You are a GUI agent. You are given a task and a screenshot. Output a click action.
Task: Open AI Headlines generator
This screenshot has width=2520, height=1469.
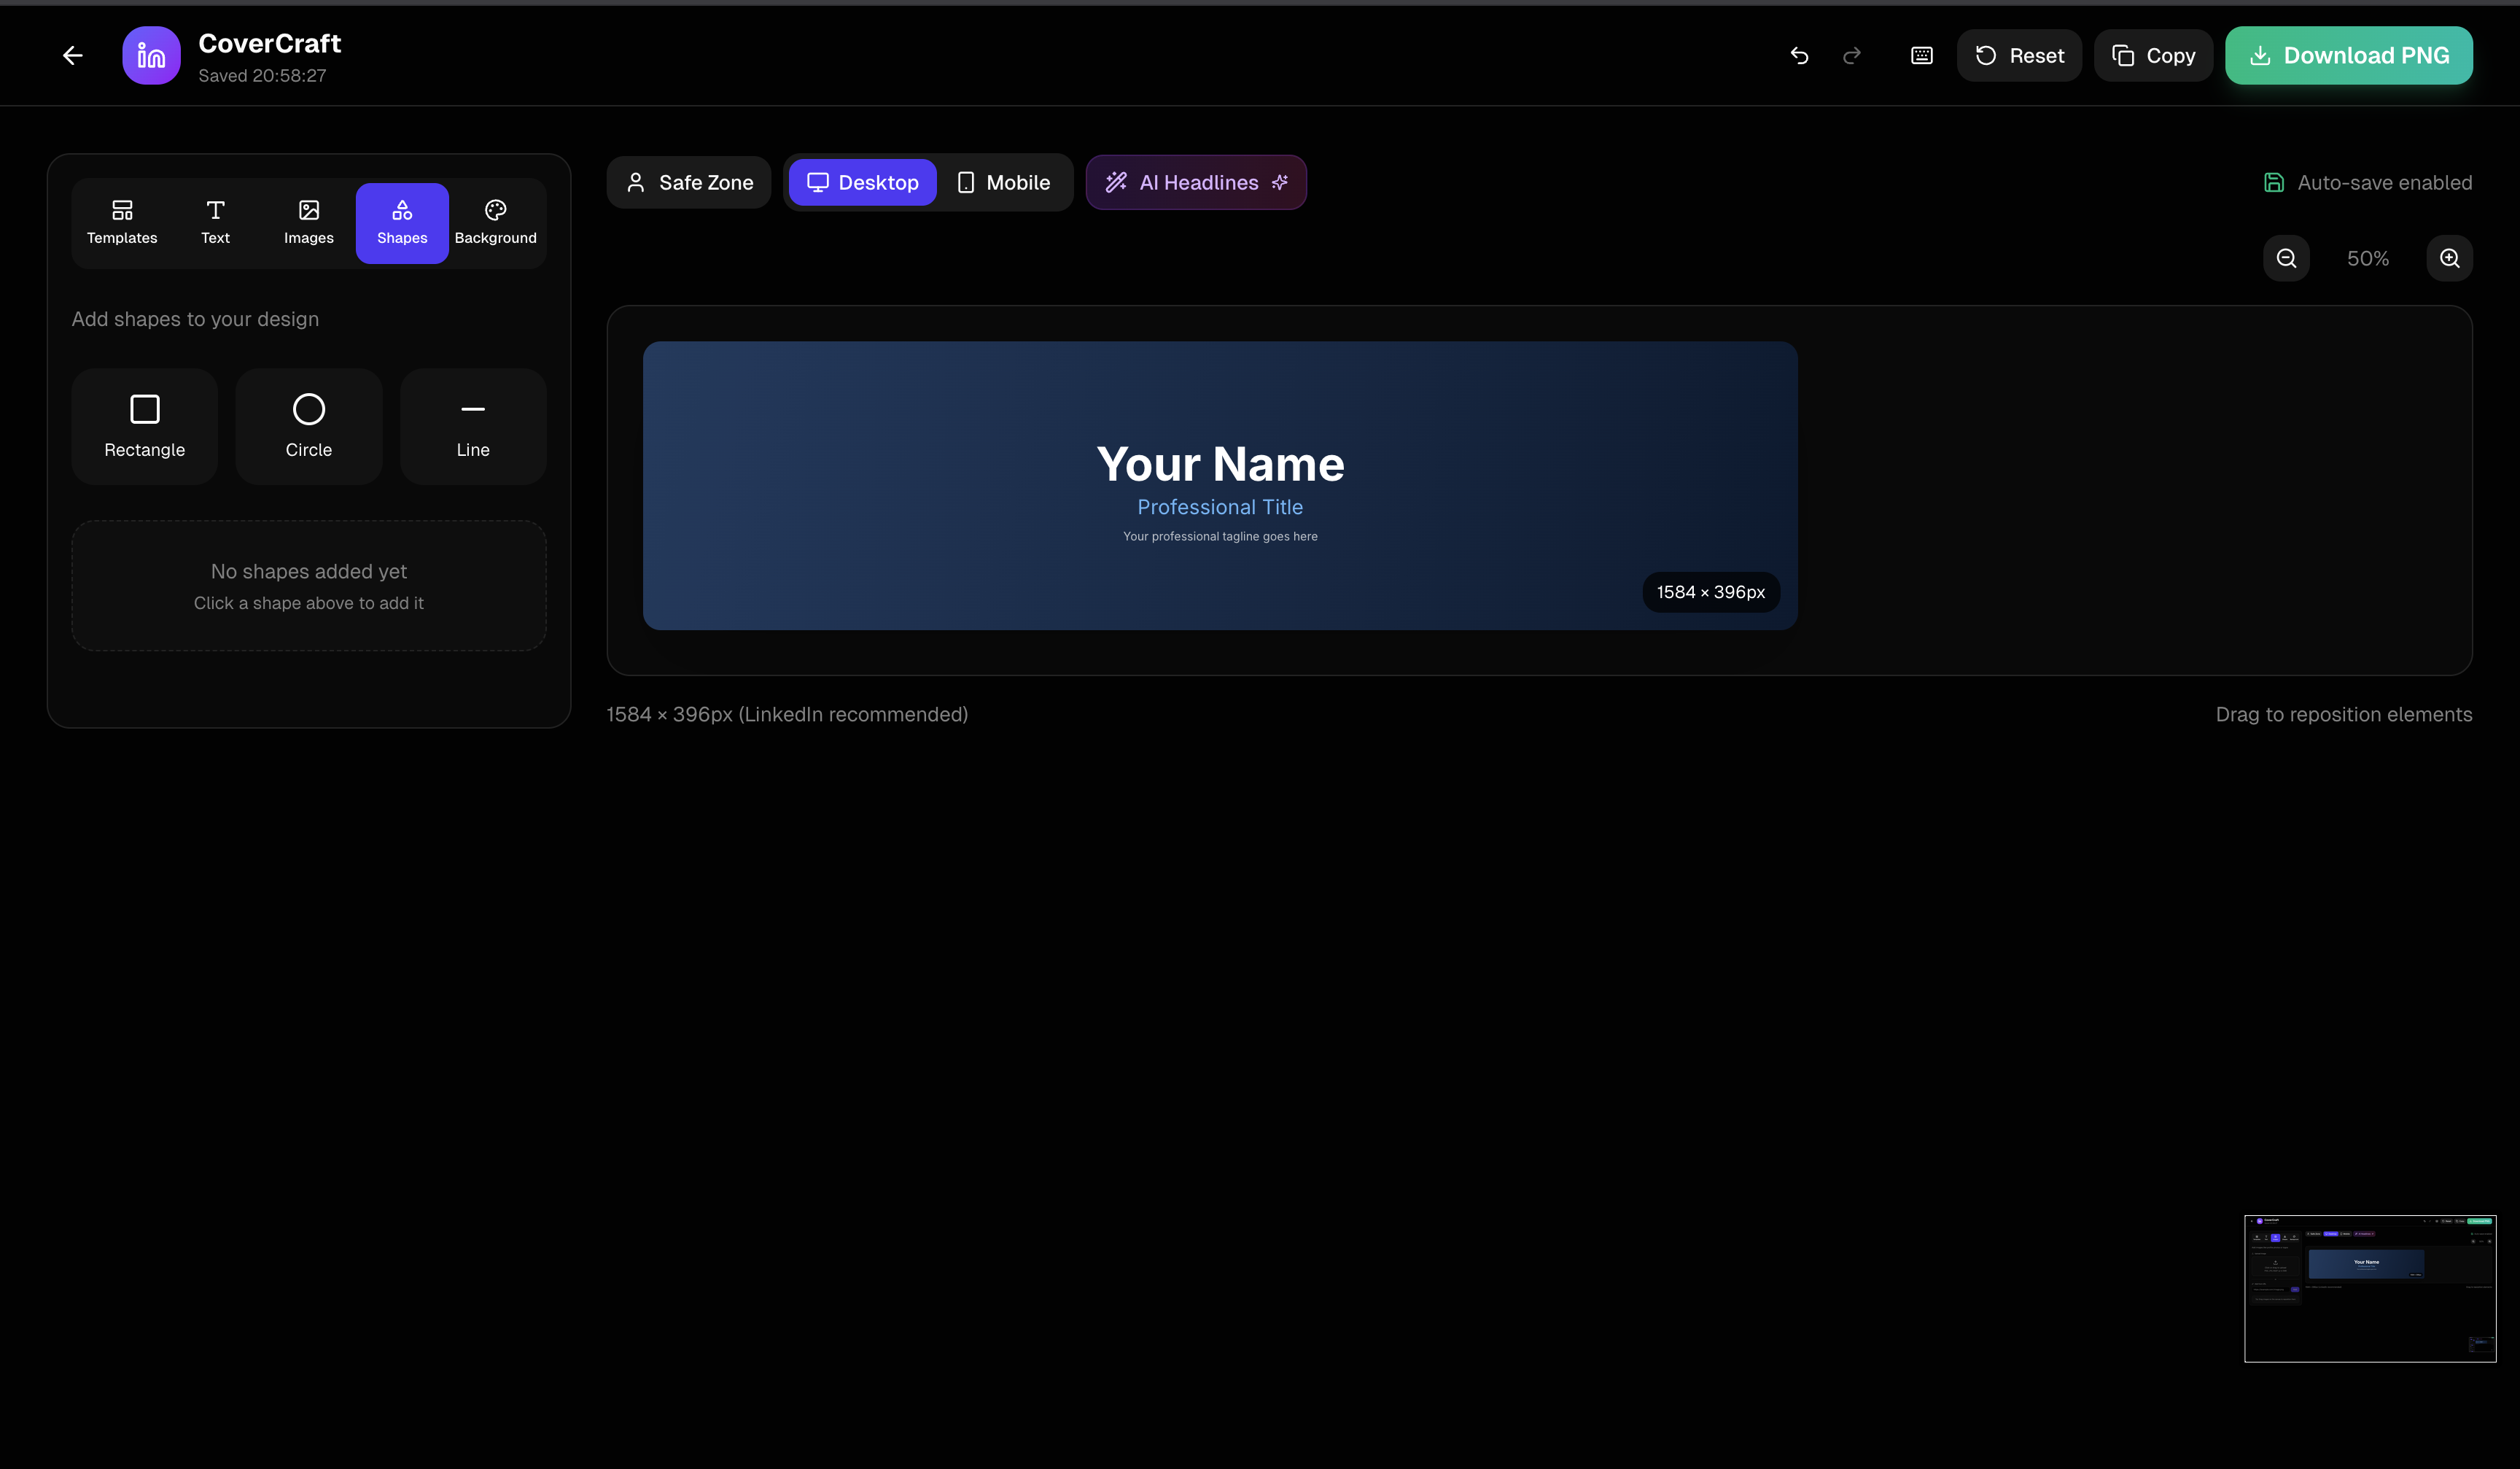(x=1196, y=183)
